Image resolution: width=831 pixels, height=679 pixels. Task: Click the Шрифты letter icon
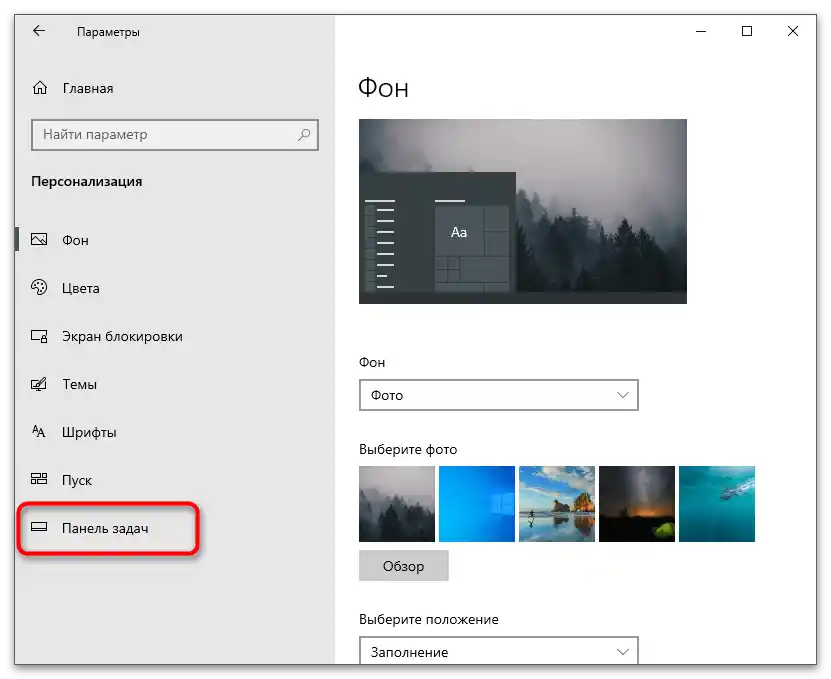tap(39, 431)
